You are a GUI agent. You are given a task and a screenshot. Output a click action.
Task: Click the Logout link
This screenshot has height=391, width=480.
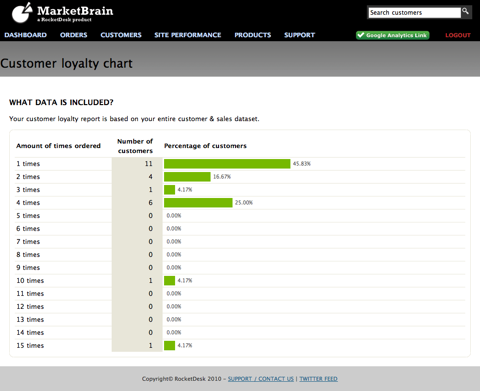(x=458, y=35)
